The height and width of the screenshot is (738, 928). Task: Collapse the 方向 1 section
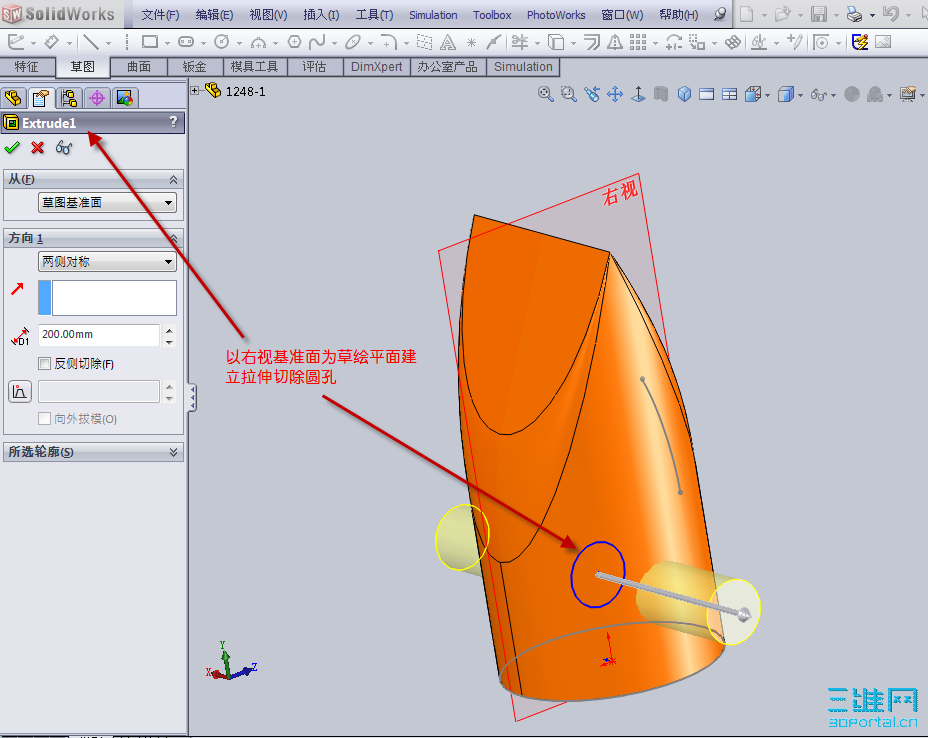(173, 238)
